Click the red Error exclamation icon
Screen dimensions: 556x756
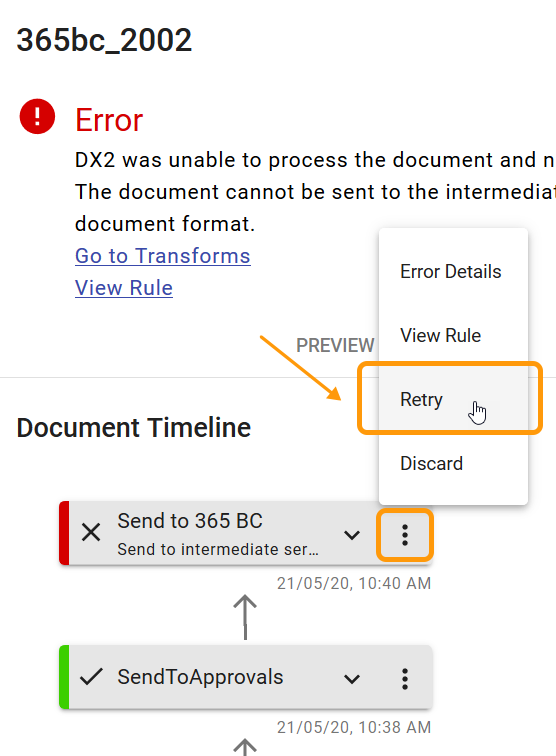37,116
